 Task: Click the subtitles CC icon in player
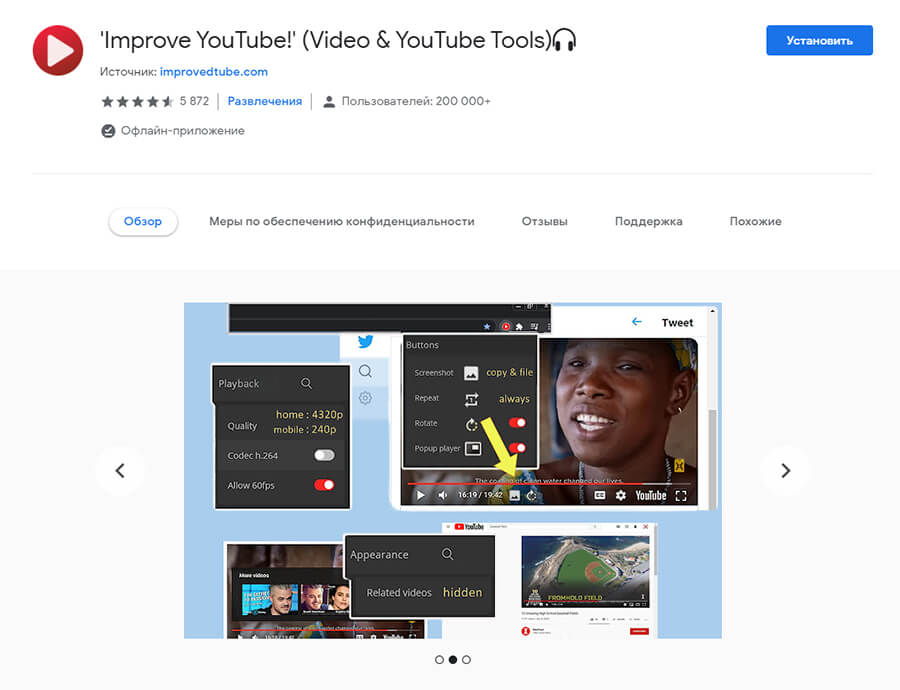(x=600, y=495)
